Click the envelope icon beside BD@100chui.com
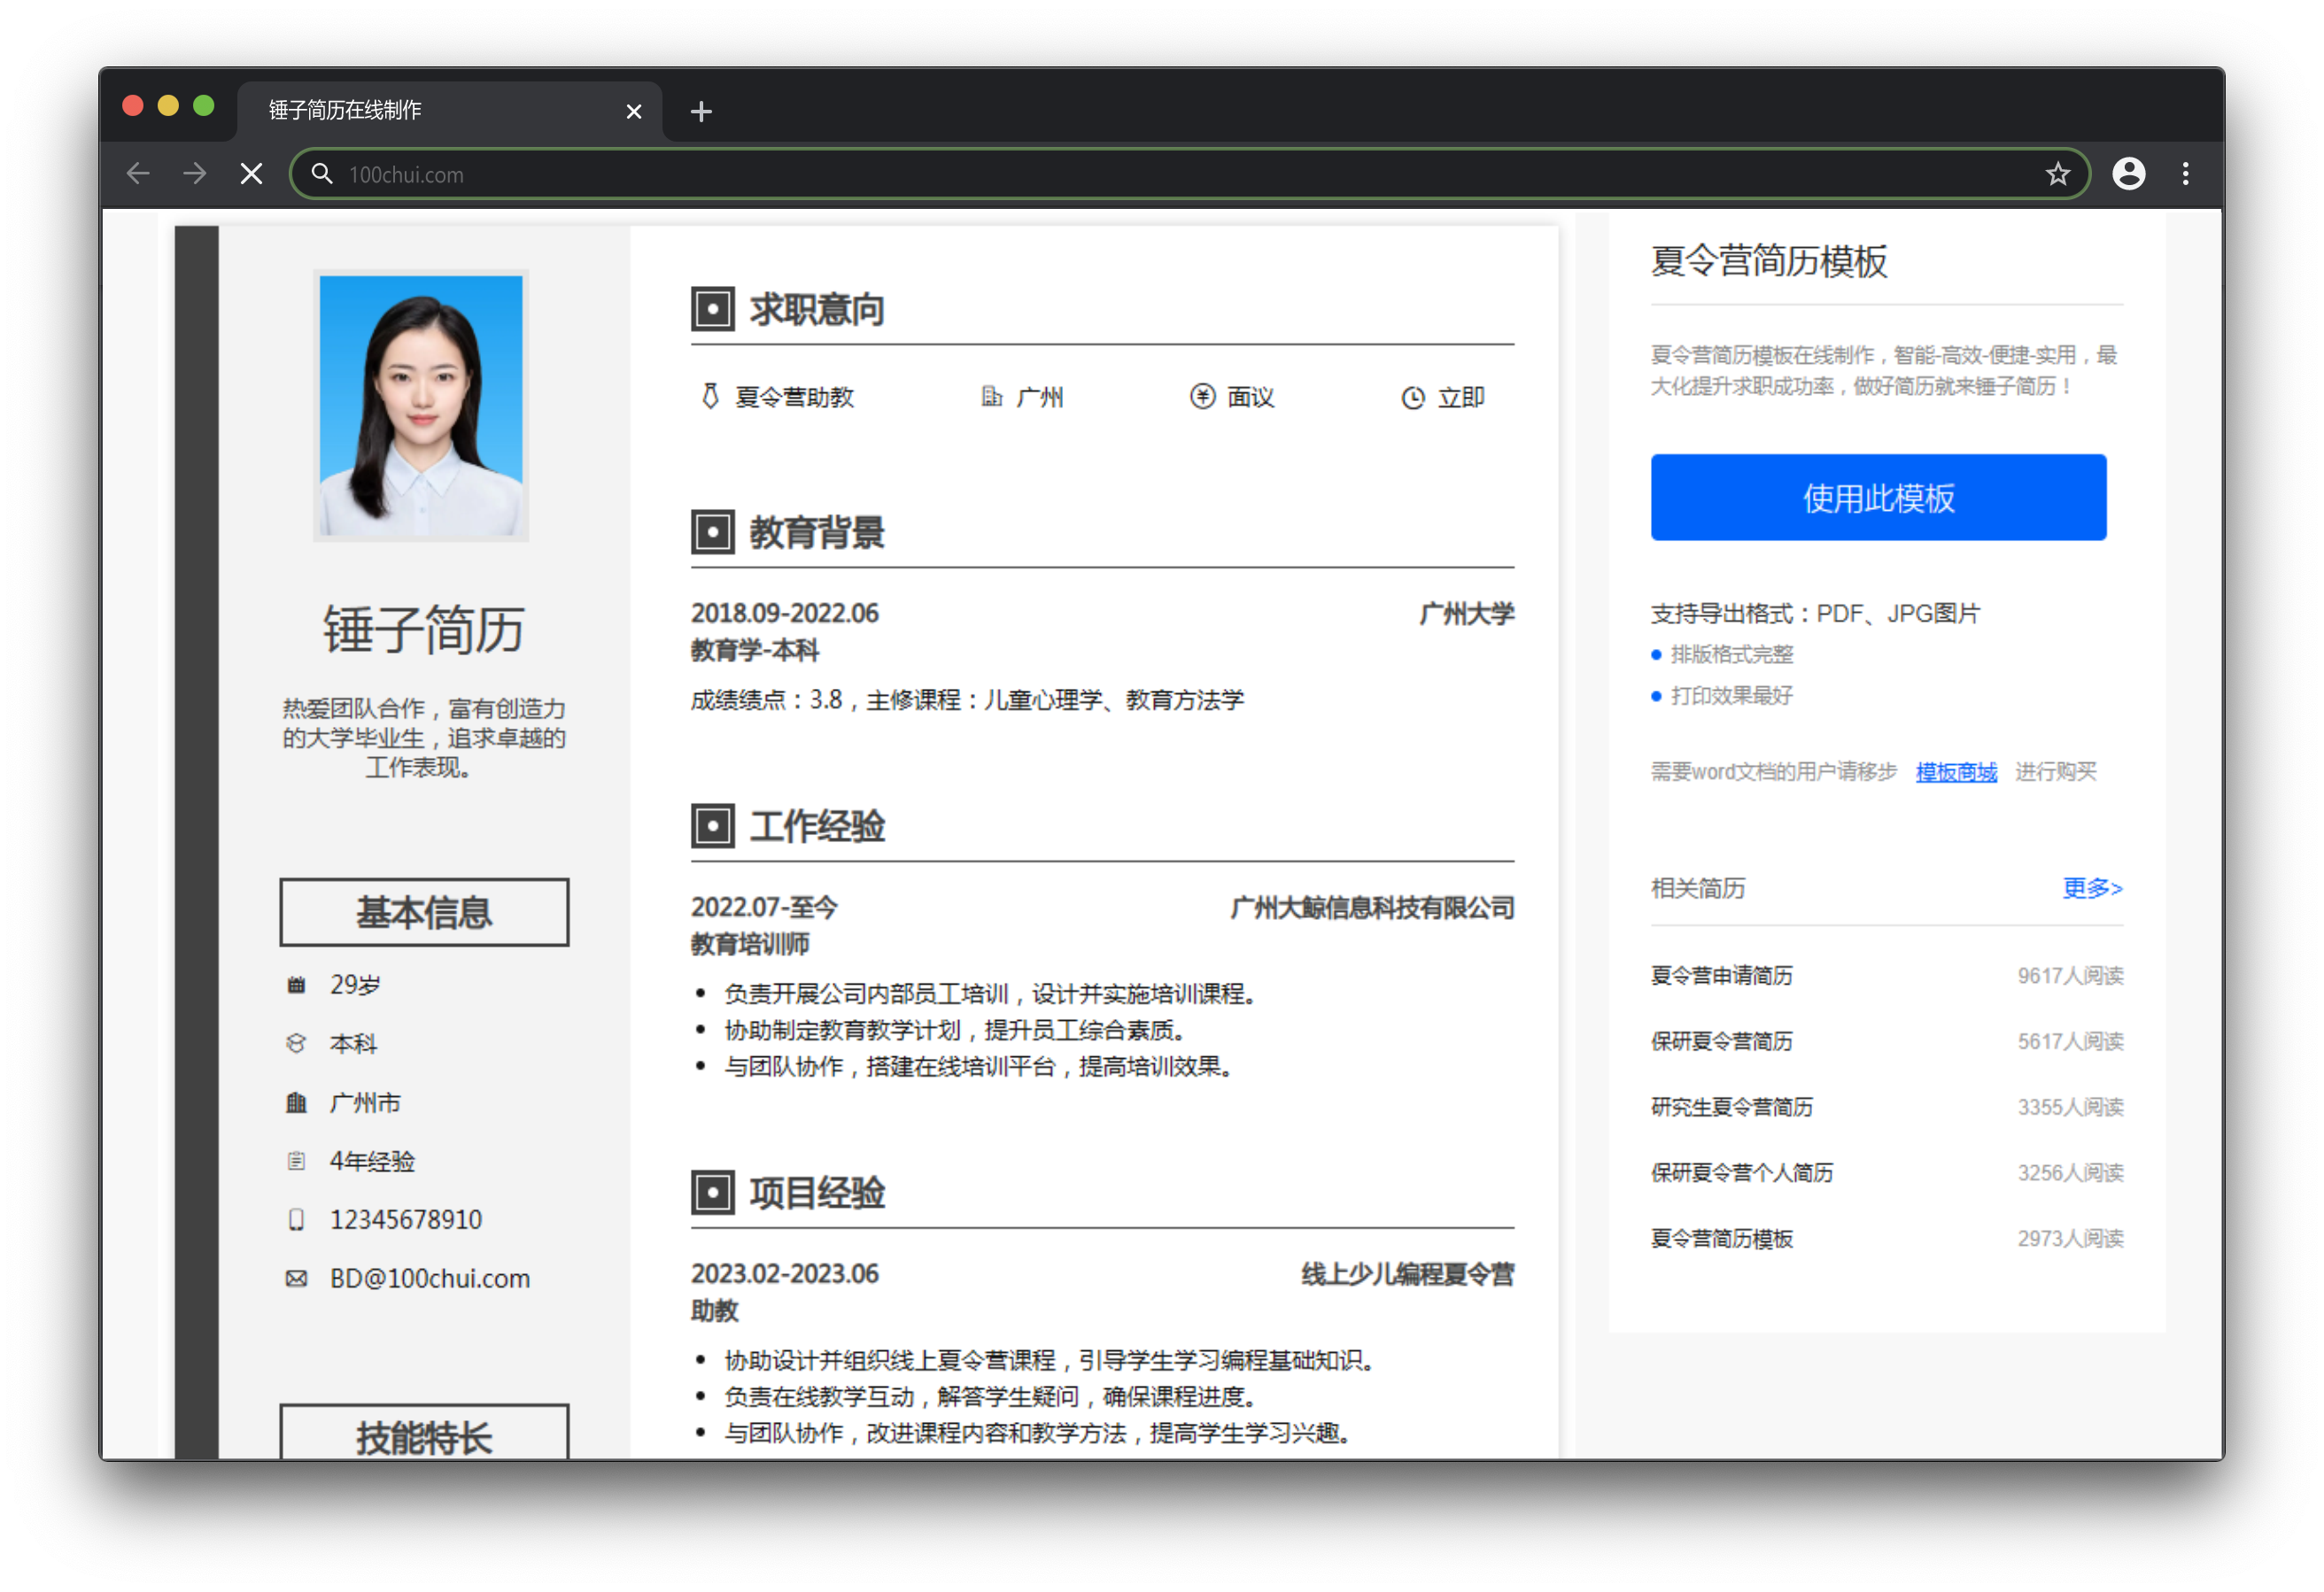The image size is (2324, 1592). 296,1279
